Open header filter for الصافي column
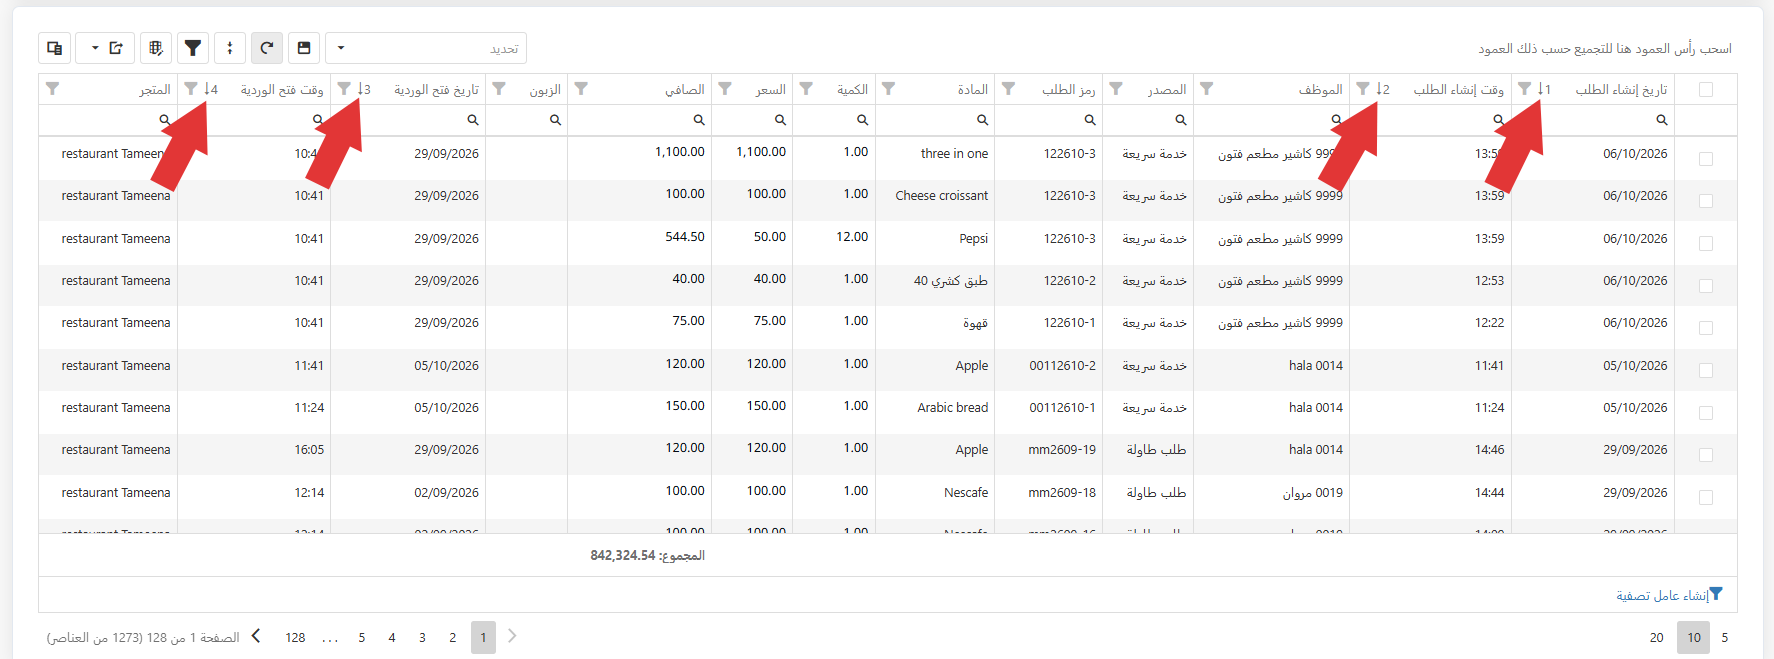 pyautogui.click(x=581, y=89)
